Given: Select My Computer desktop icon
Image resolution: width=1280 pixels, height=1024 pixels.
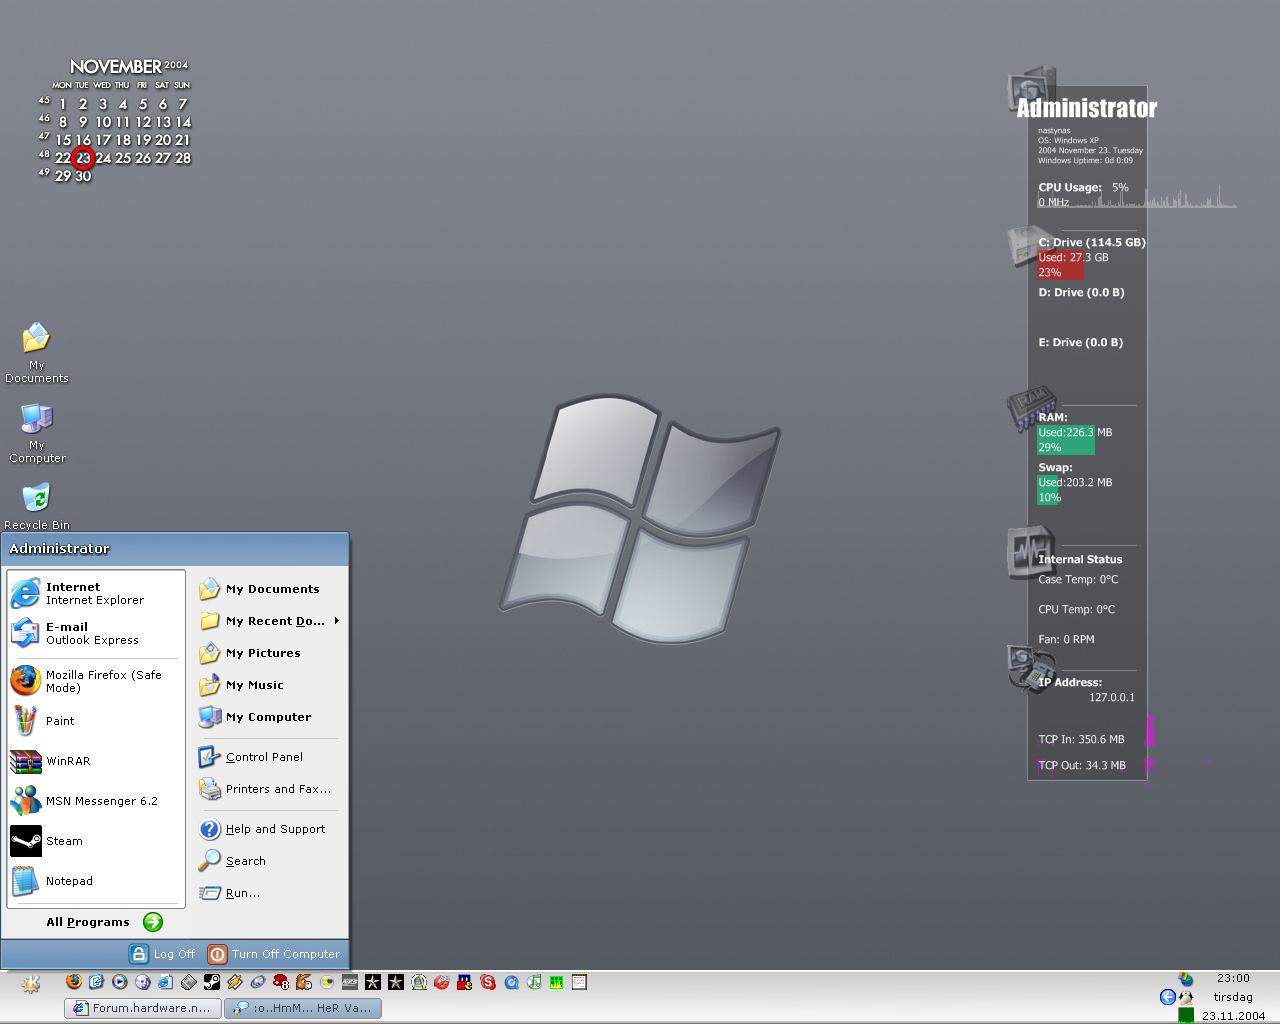Looking at the screenshot, I should tap(37, 433).
